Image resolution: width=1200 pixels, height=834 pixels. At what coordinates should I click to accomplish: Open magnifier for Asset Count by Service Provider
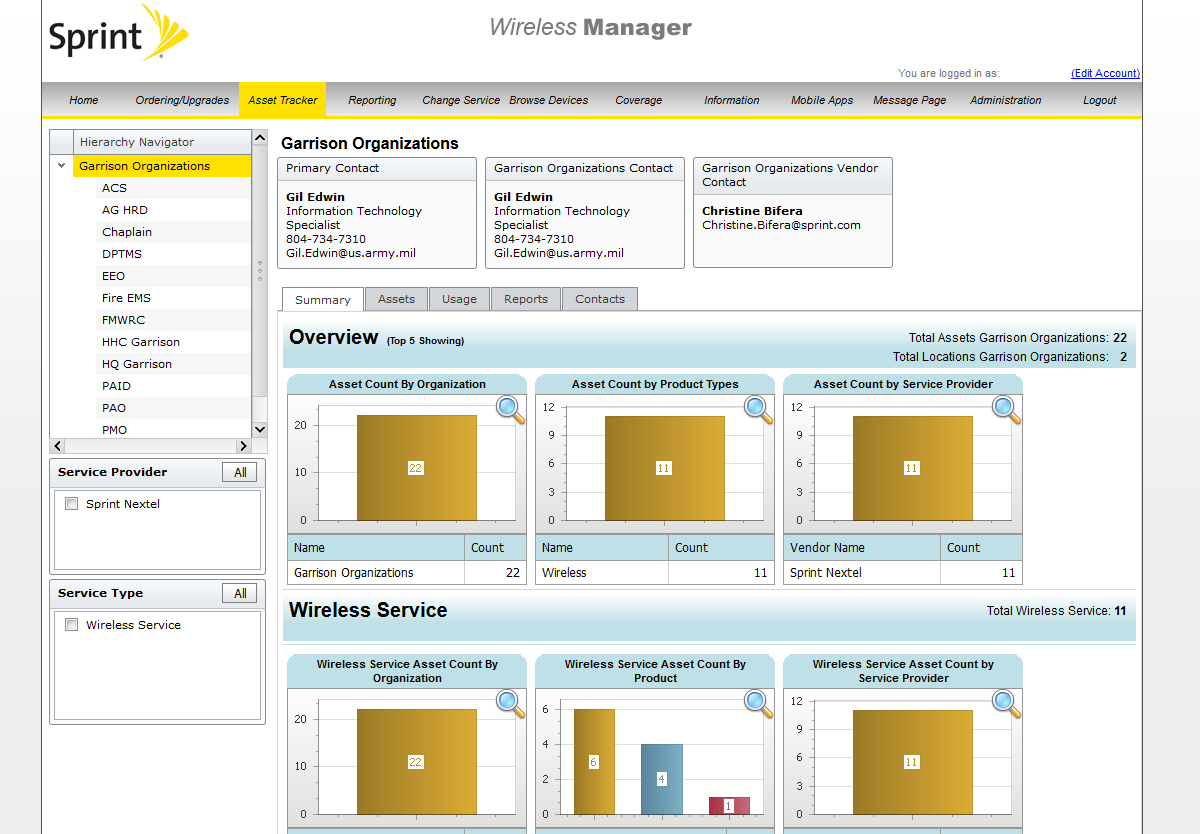click(1006, 409)
